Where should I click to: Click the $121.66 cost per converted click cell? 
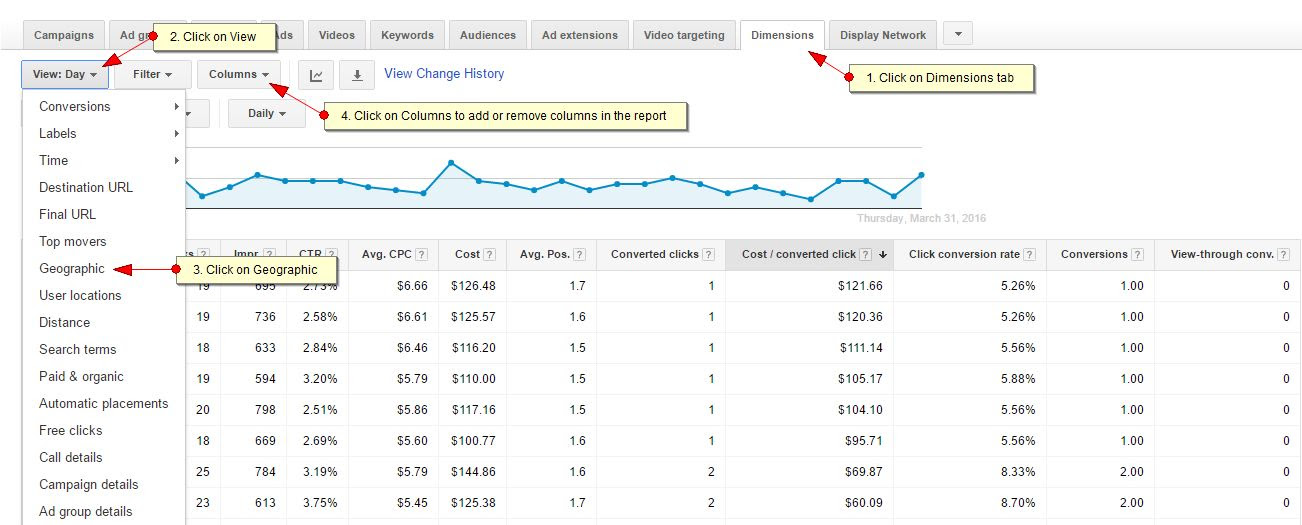coord(810,286)
